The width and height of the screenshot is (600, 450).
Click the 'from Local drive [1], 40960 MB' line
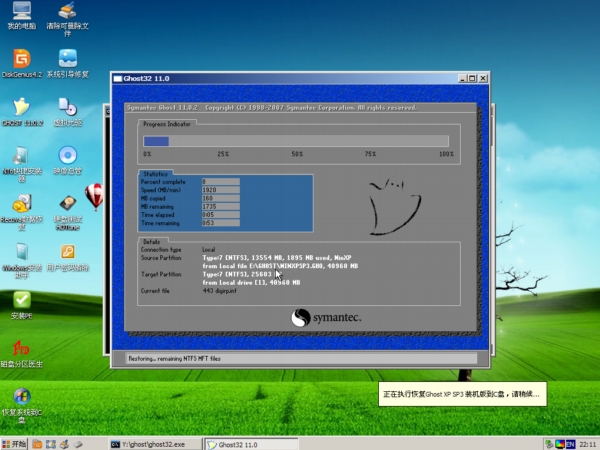tap(251, 283)
